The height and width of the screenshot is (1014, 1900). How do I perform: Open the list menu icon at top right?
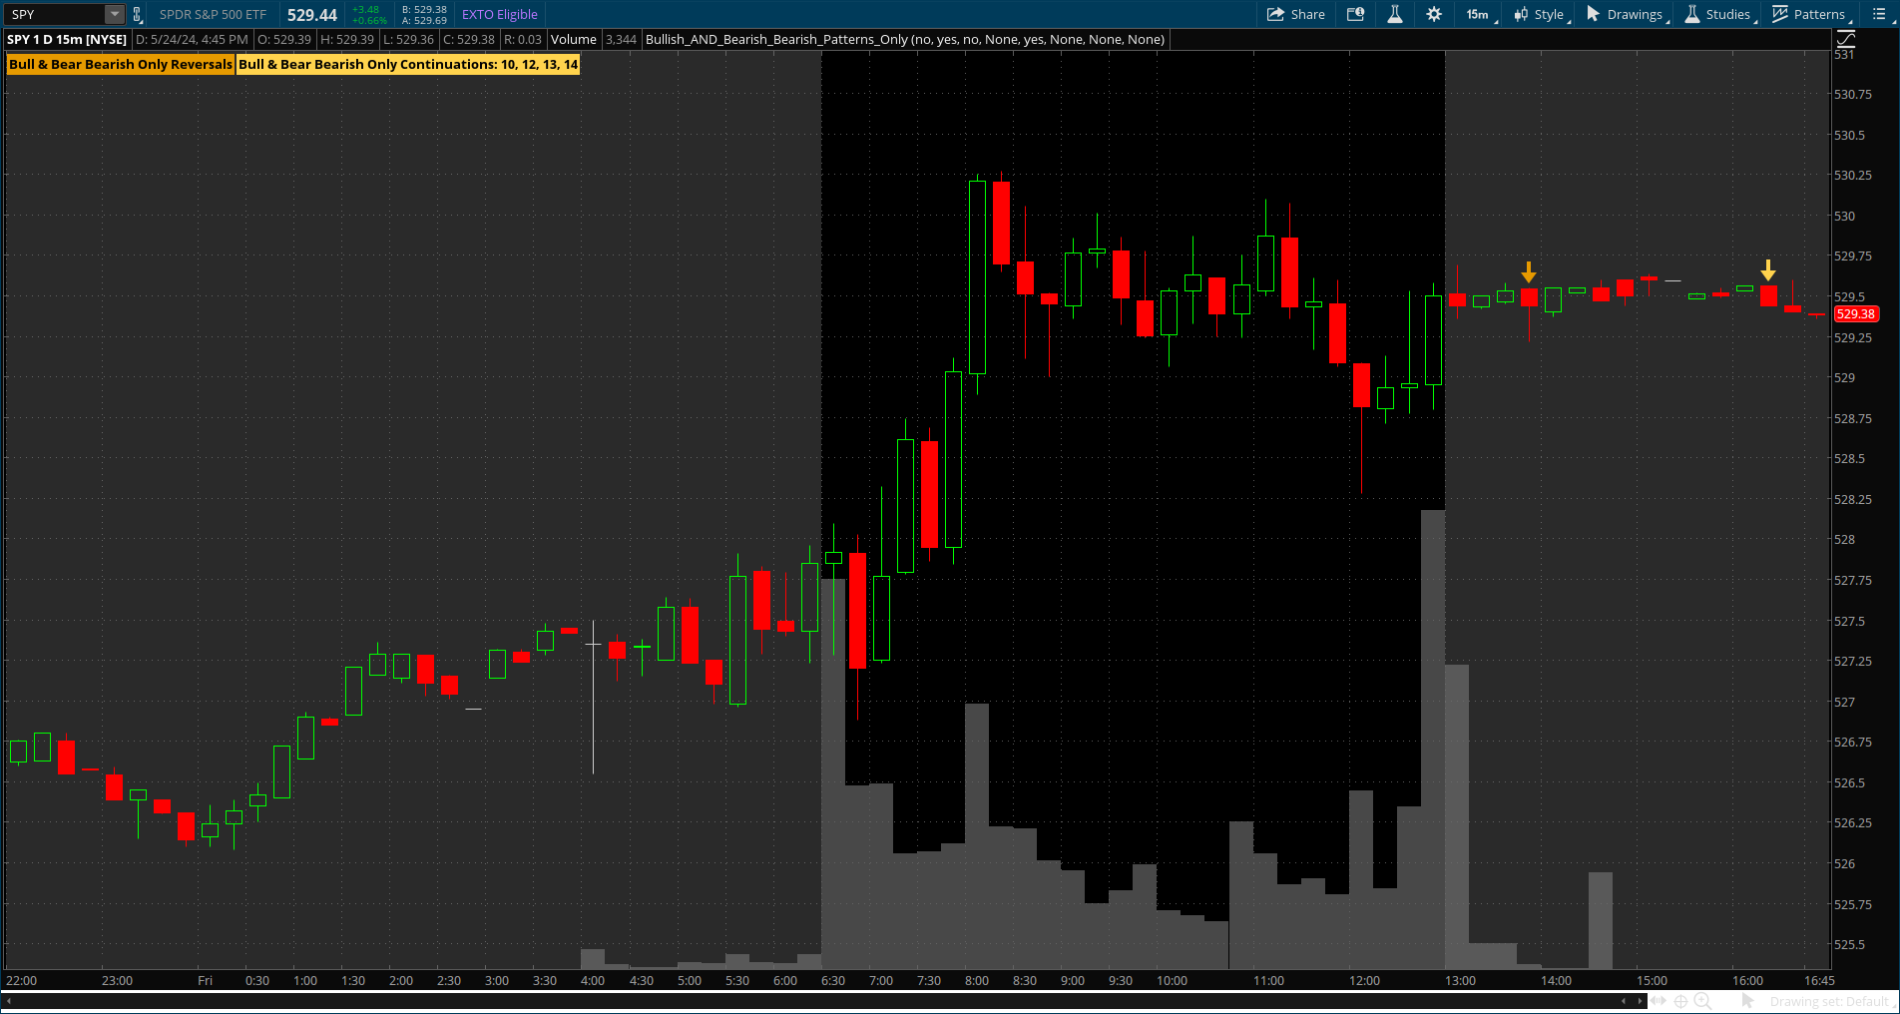point(1878,14)
